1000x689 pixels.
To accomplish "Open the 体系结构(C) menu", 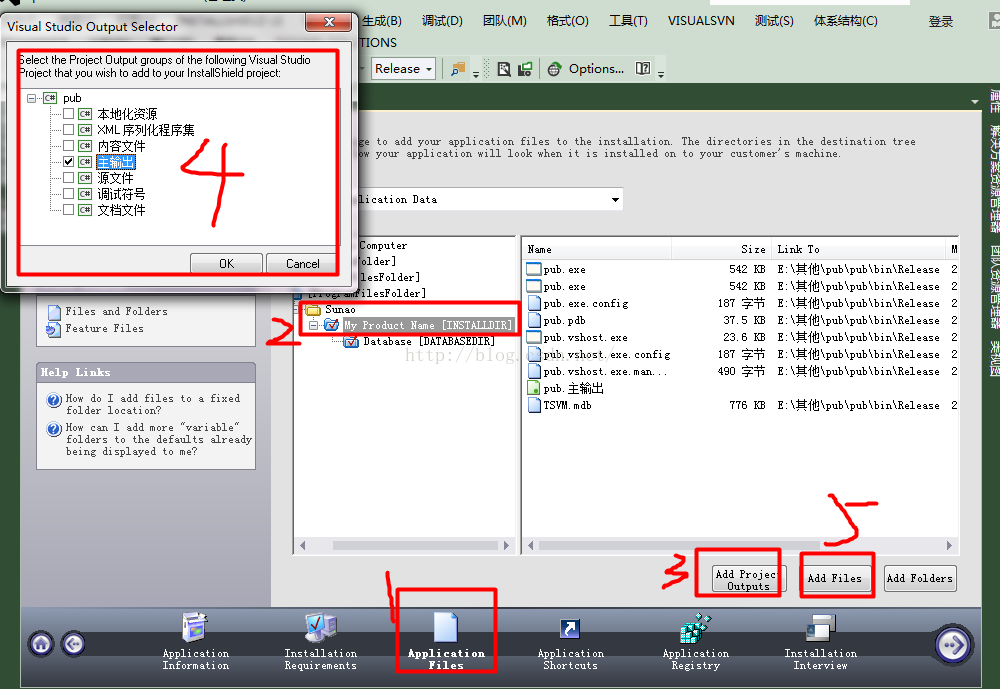I will [846, 21].
